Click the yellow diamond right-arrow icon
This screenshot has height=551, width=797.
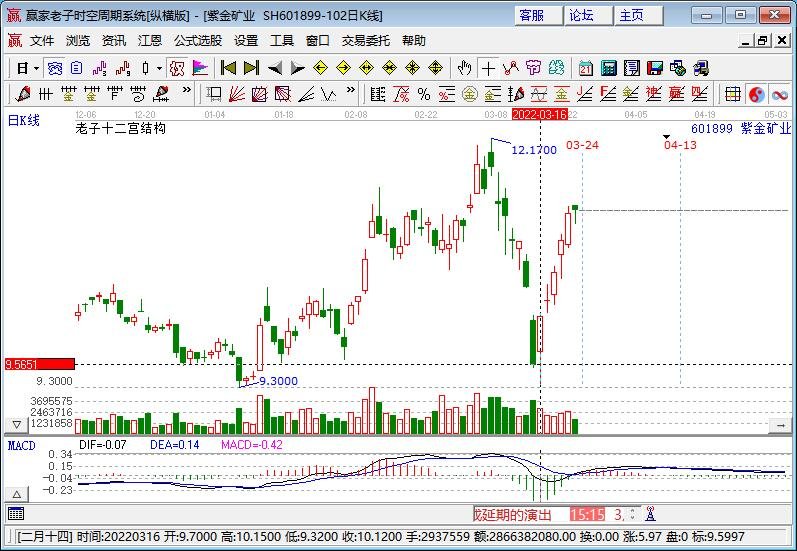coord(344,68)
